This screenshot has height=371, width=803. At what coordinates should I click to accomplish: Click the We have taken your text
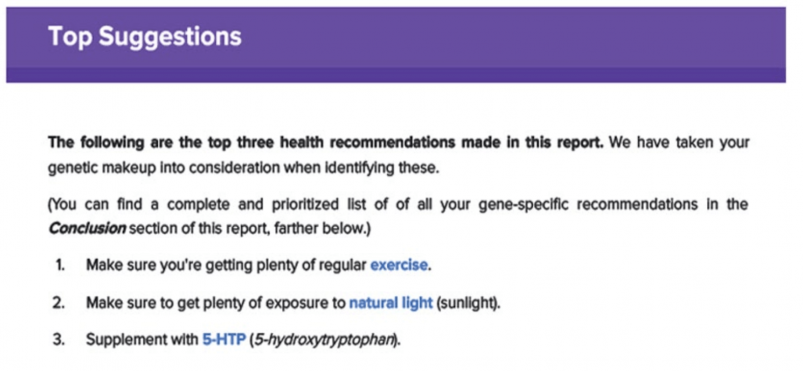pyautogui.click(x=679, y=142)
